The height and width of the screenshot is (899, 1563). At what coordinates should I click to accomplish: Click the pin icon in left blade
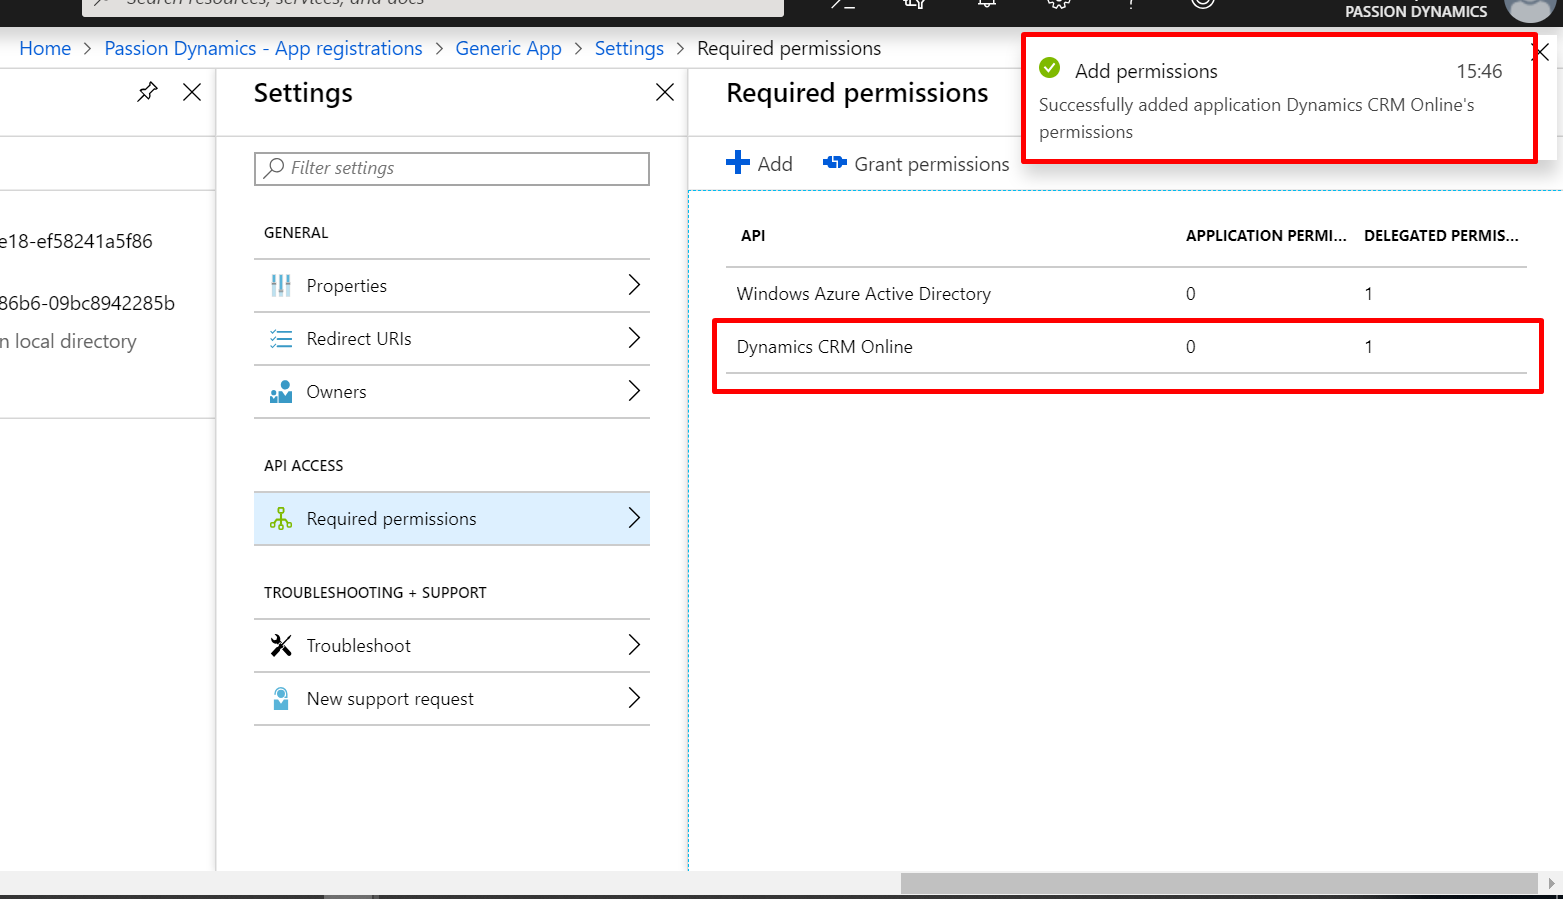click(147, 92)
